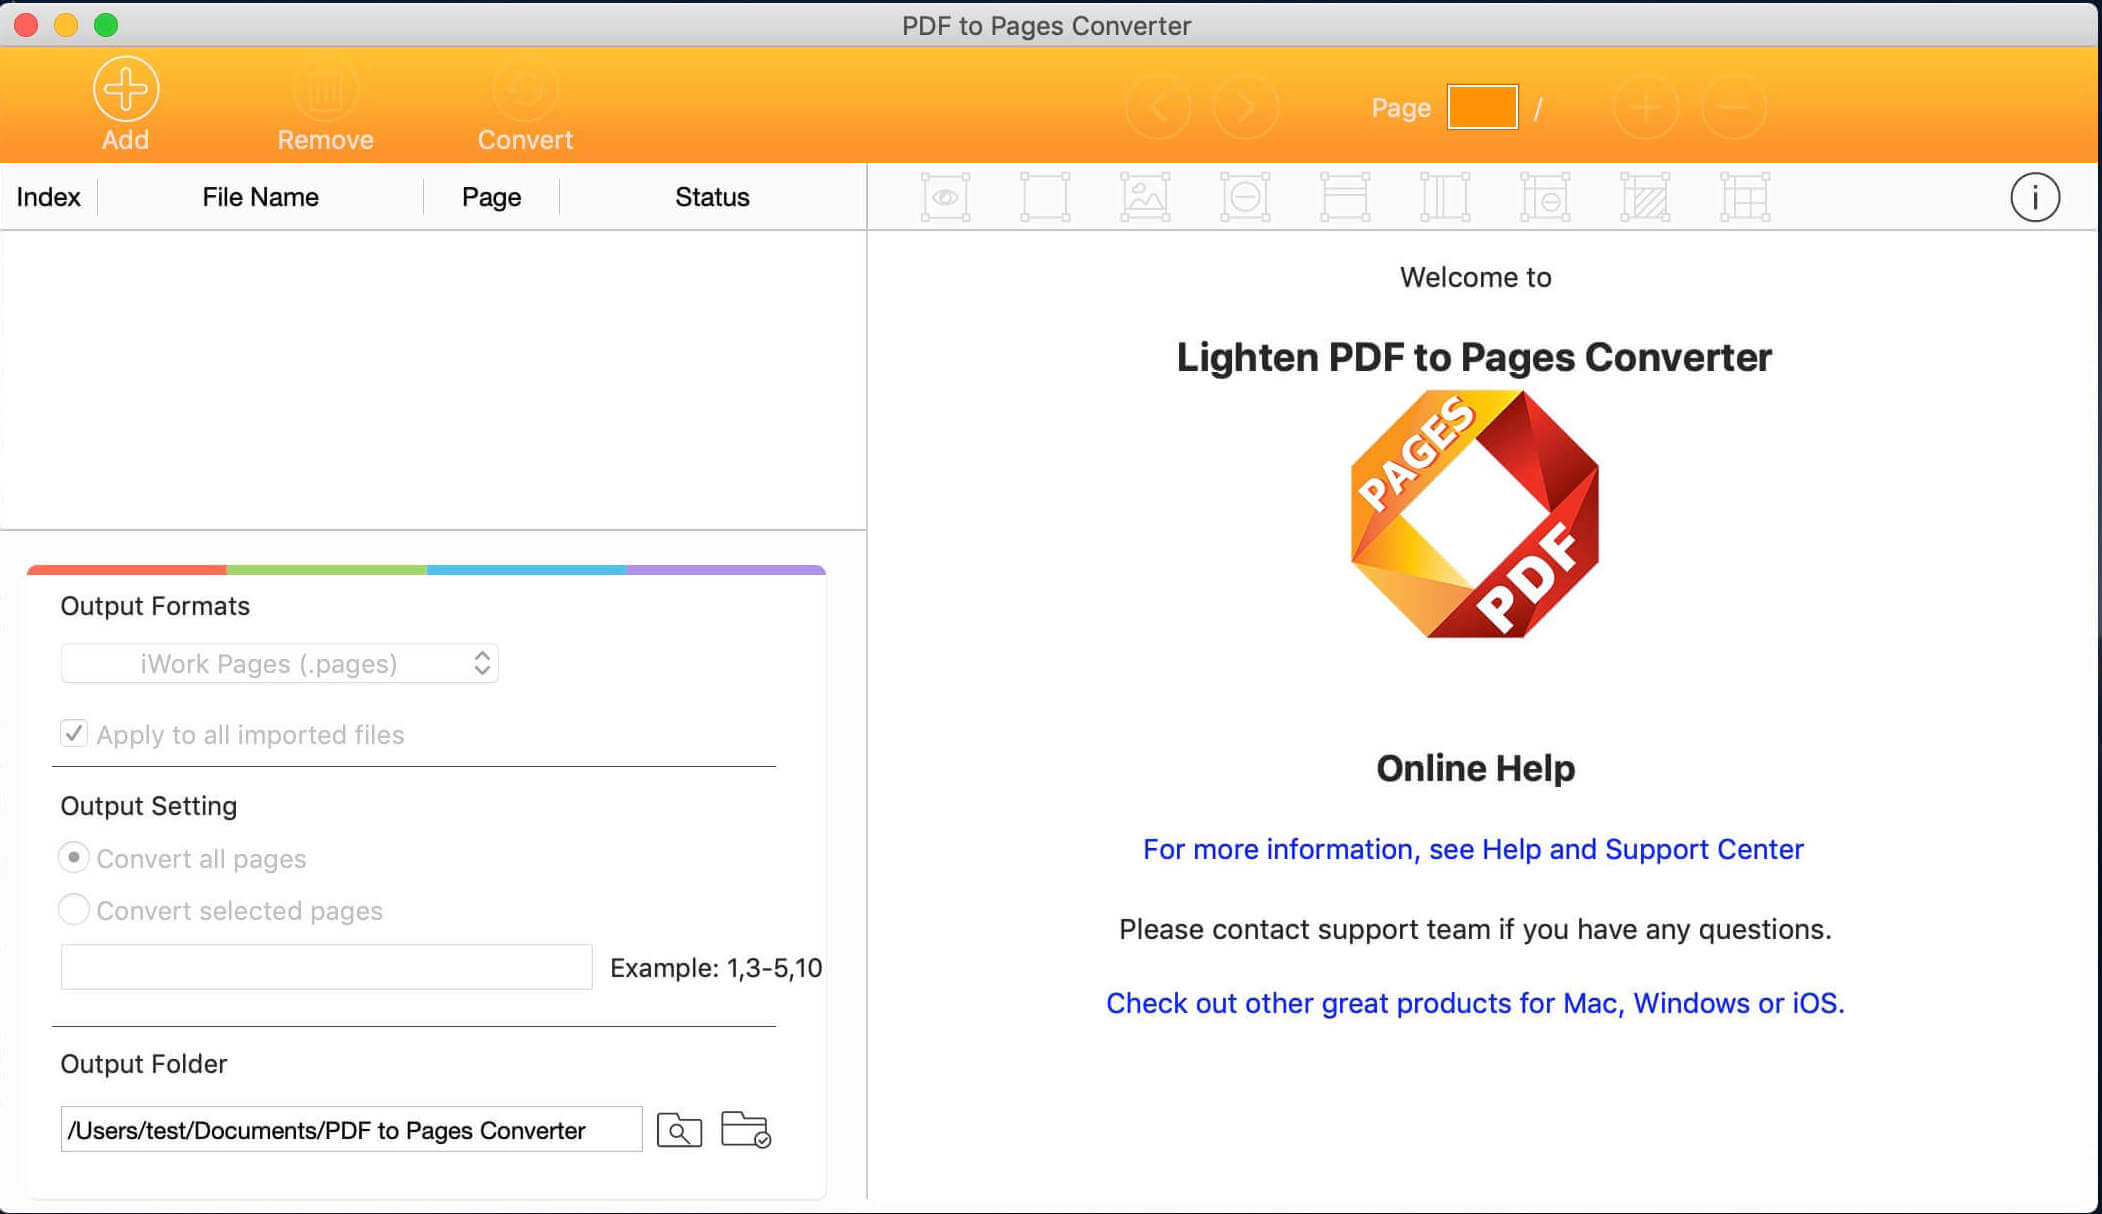
Task: Select the table grid tool
Action: click(1745, 197)
